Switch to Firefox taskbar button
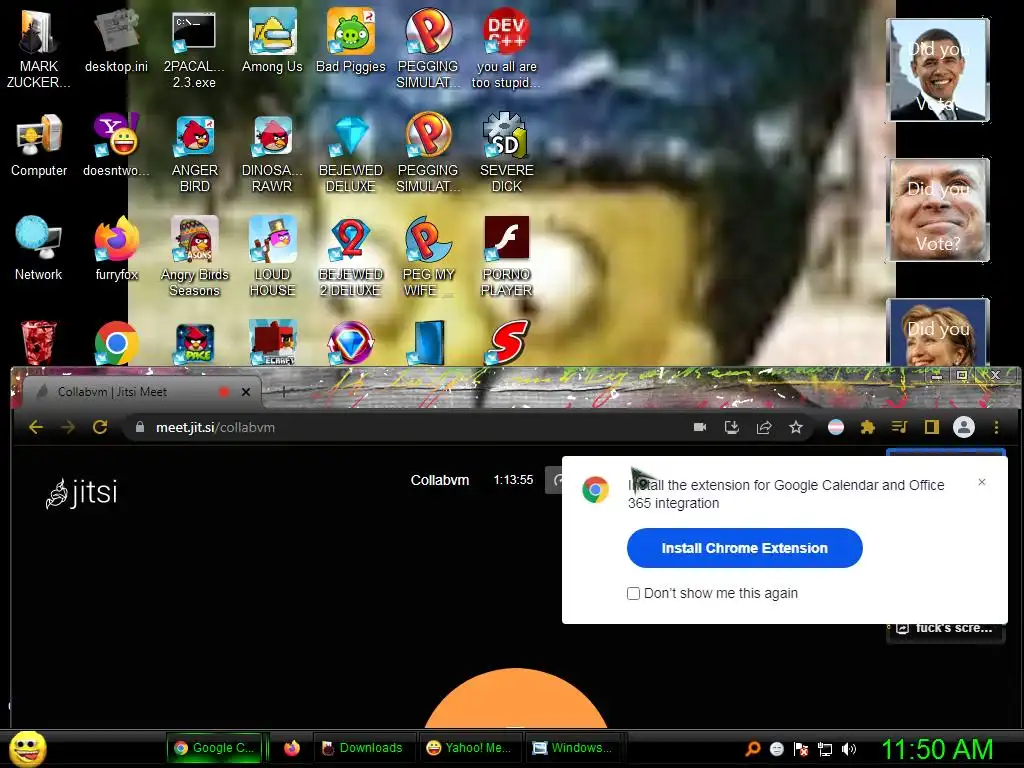Image resolution: width=1024 pixels, height=768 pixels. [291, 748]
